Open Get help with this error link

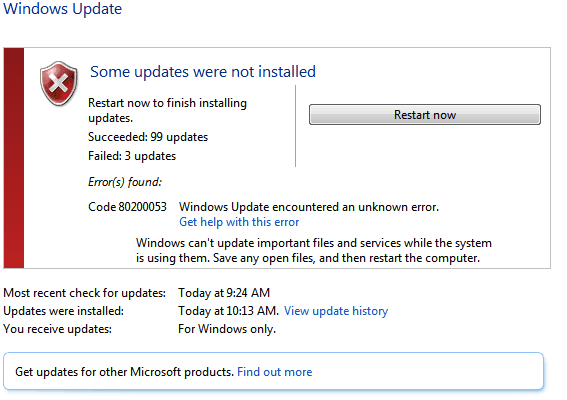239,222
